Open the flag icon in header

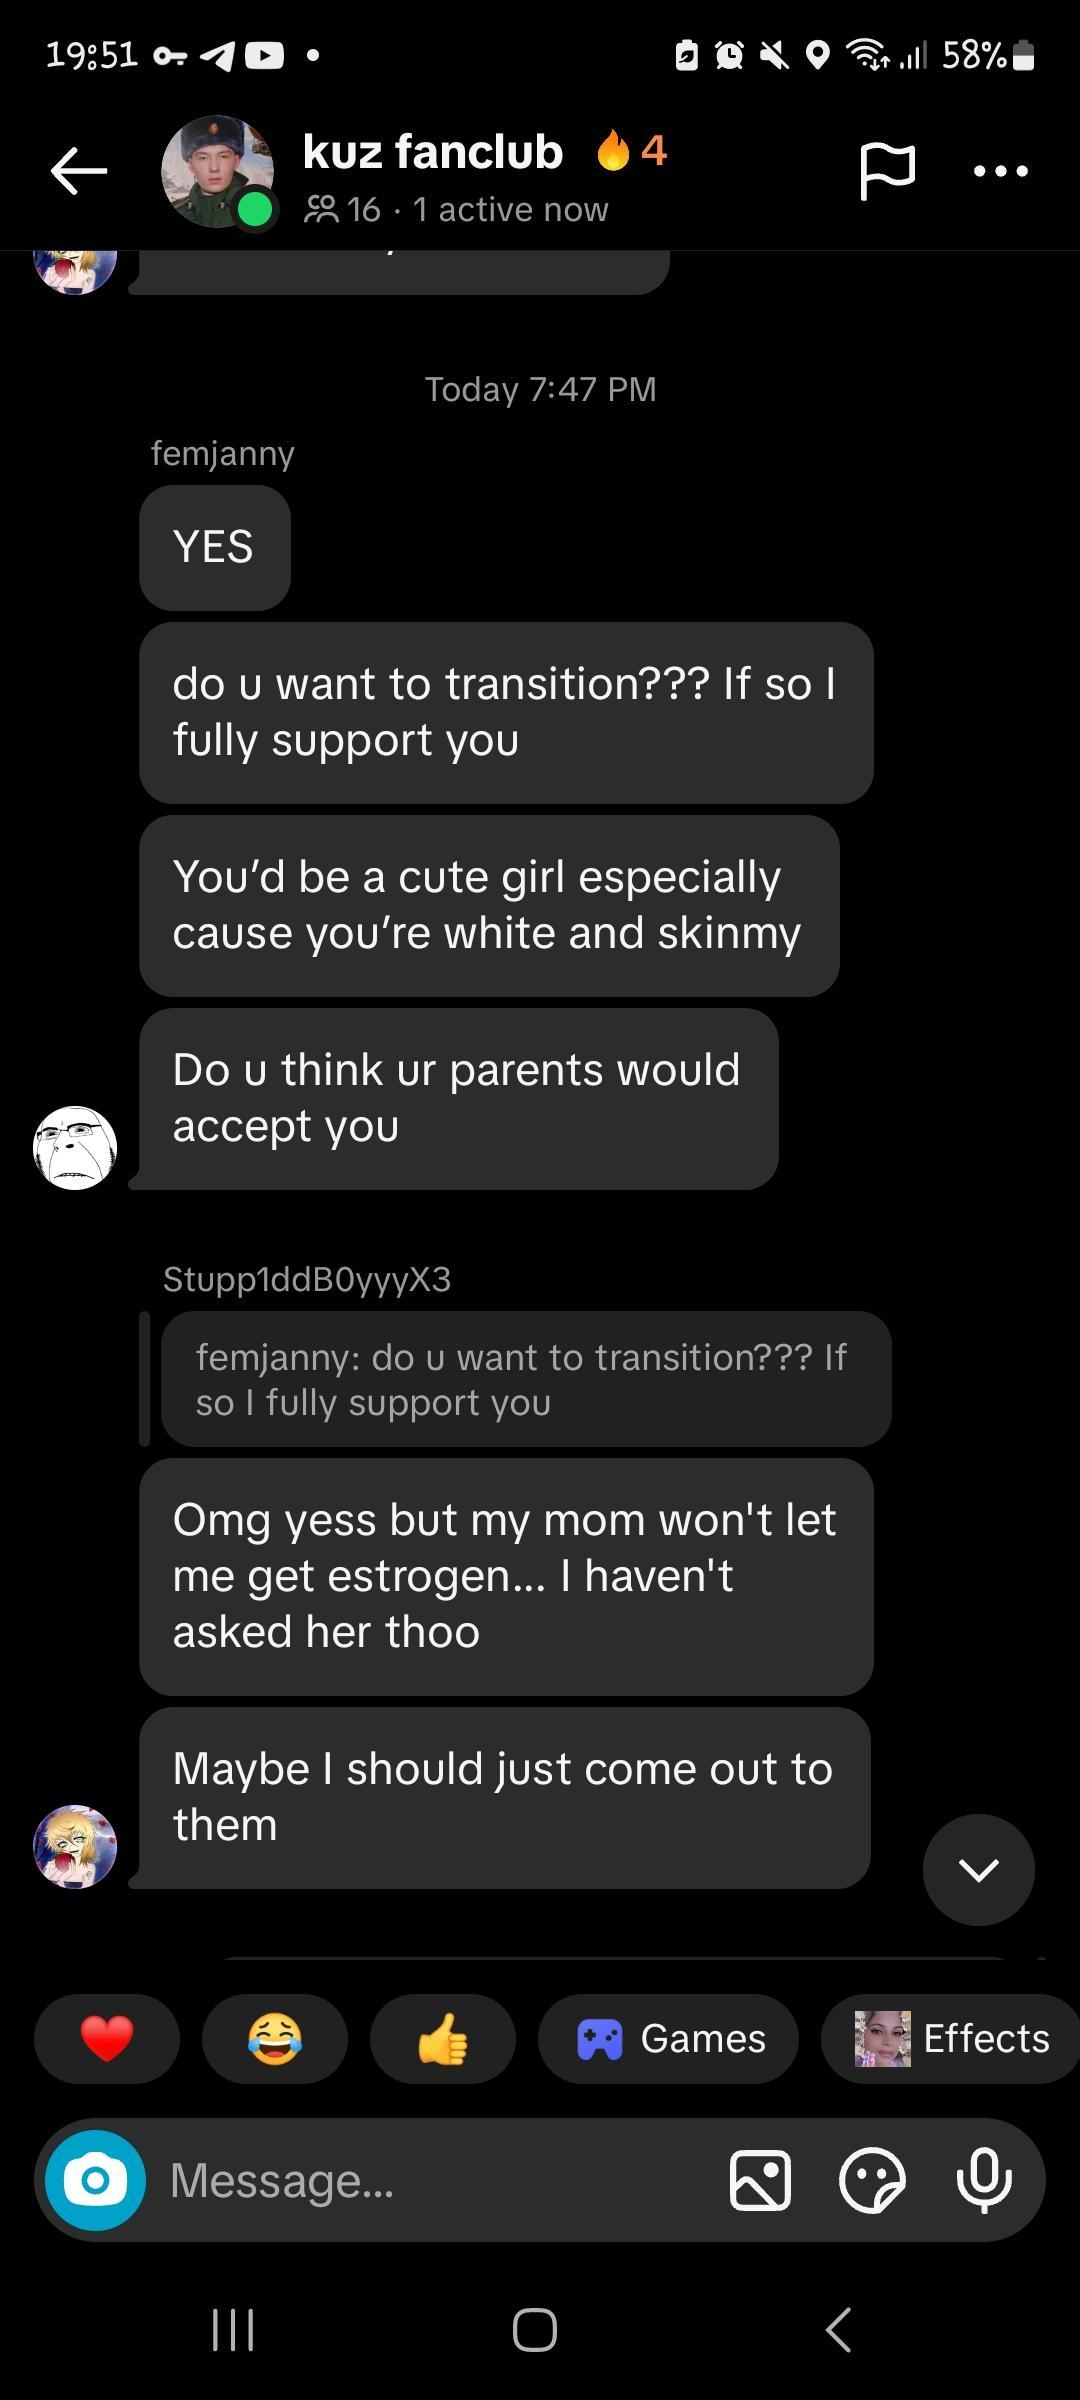886,171
